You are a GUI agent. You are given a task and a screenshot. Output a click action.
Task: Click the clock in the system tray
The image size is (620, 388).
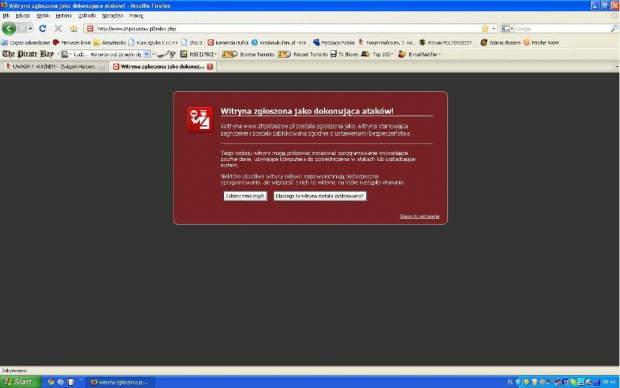point(609,382)
